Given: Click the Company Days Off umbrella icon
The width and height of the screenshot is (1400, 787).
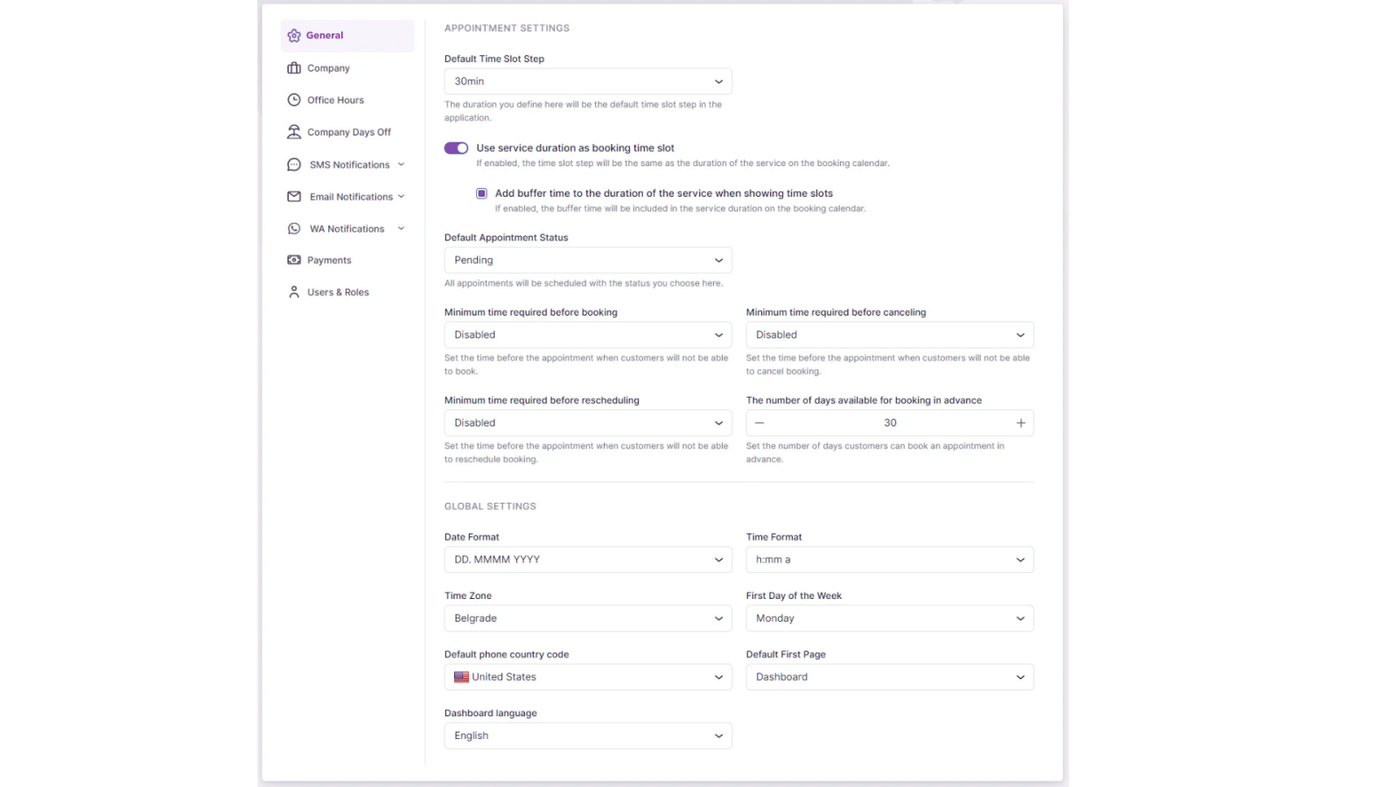Looking at the screenshot, I should point(294,132).
